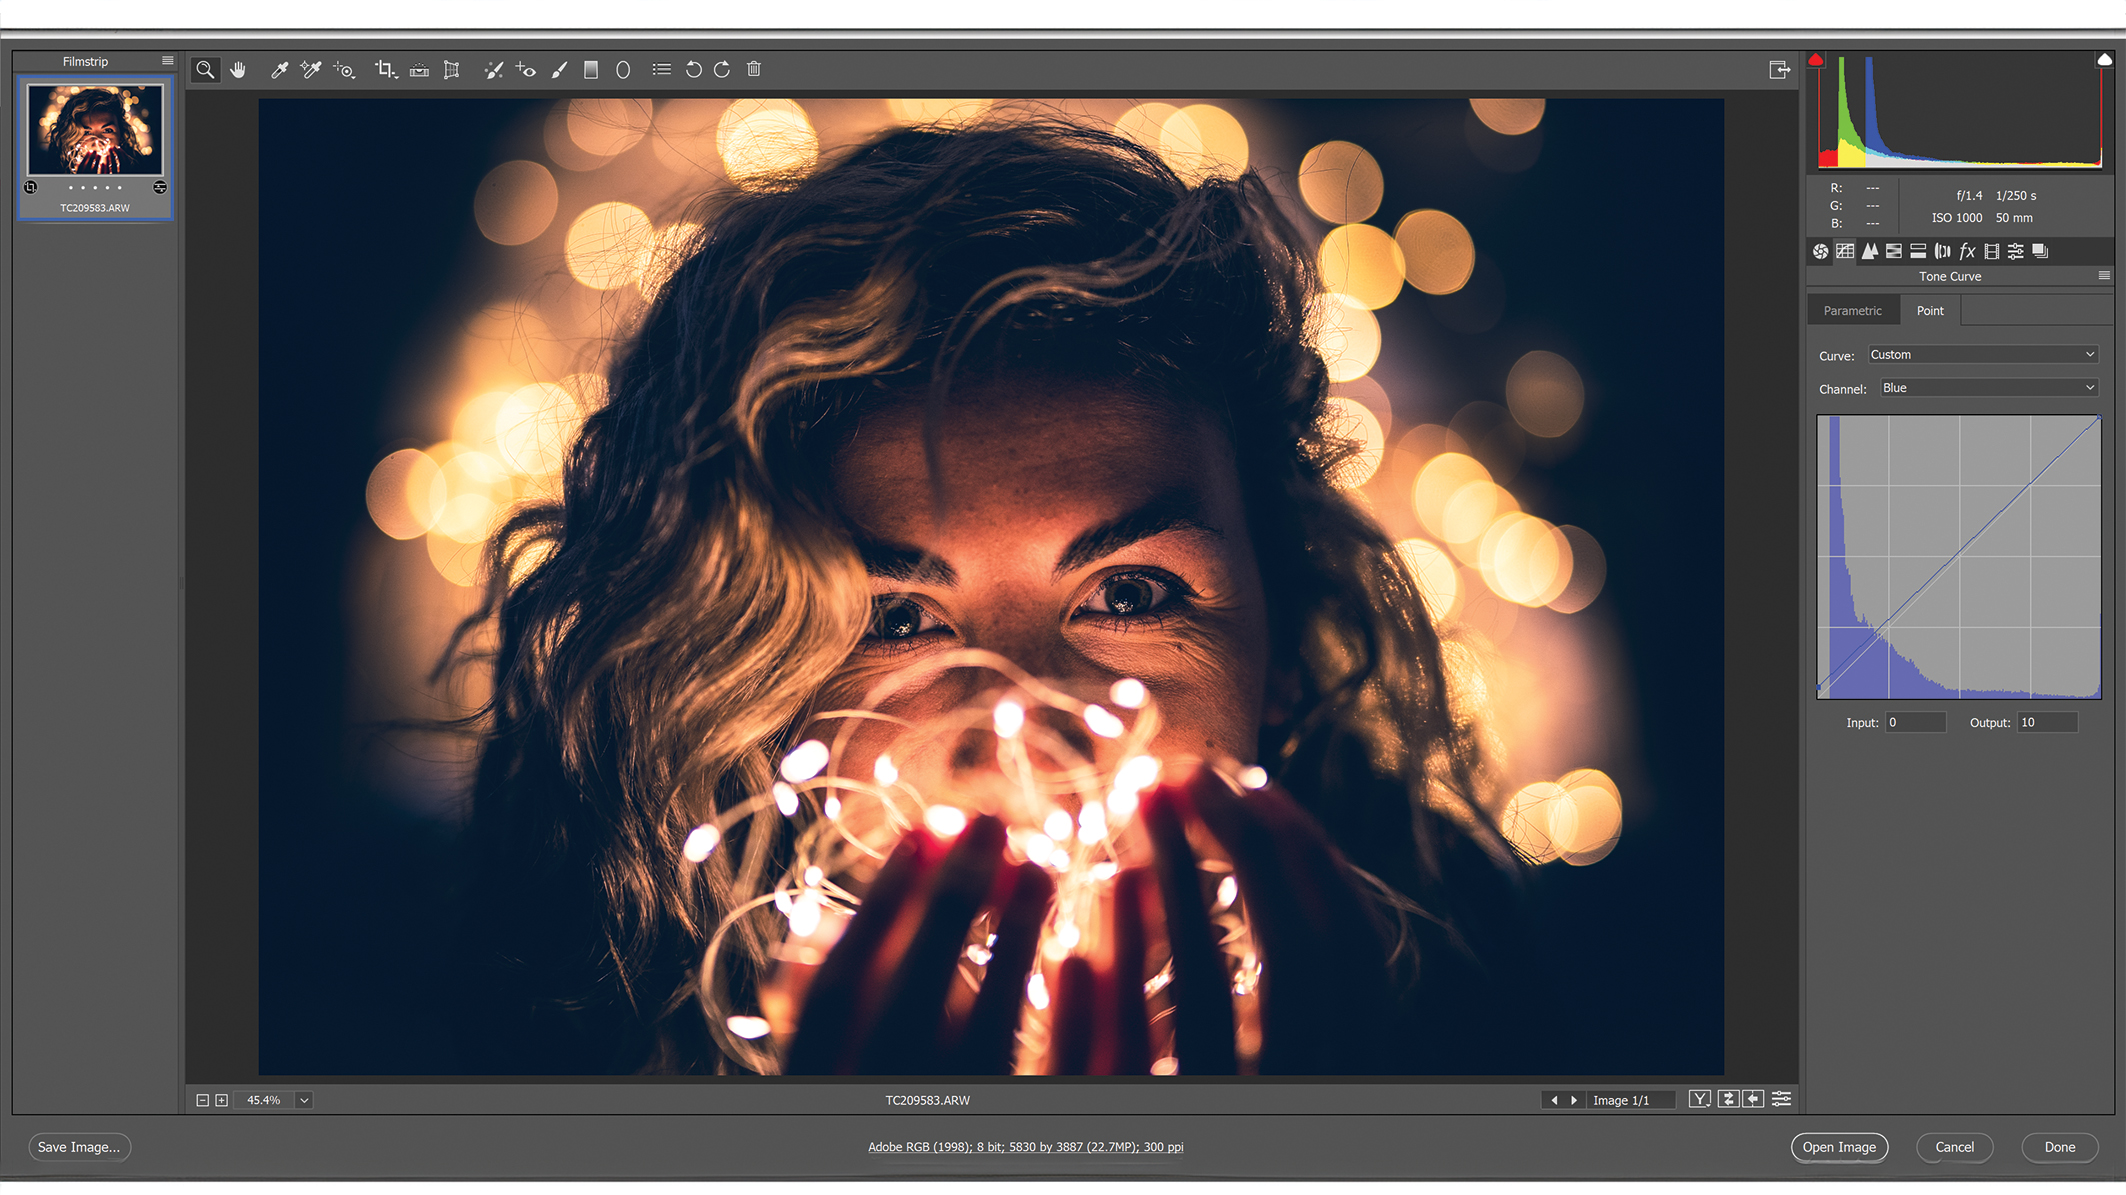Screen dimensions: 2126x1195
Task: Activate the Hand tool
Action: tap(238, 69)
